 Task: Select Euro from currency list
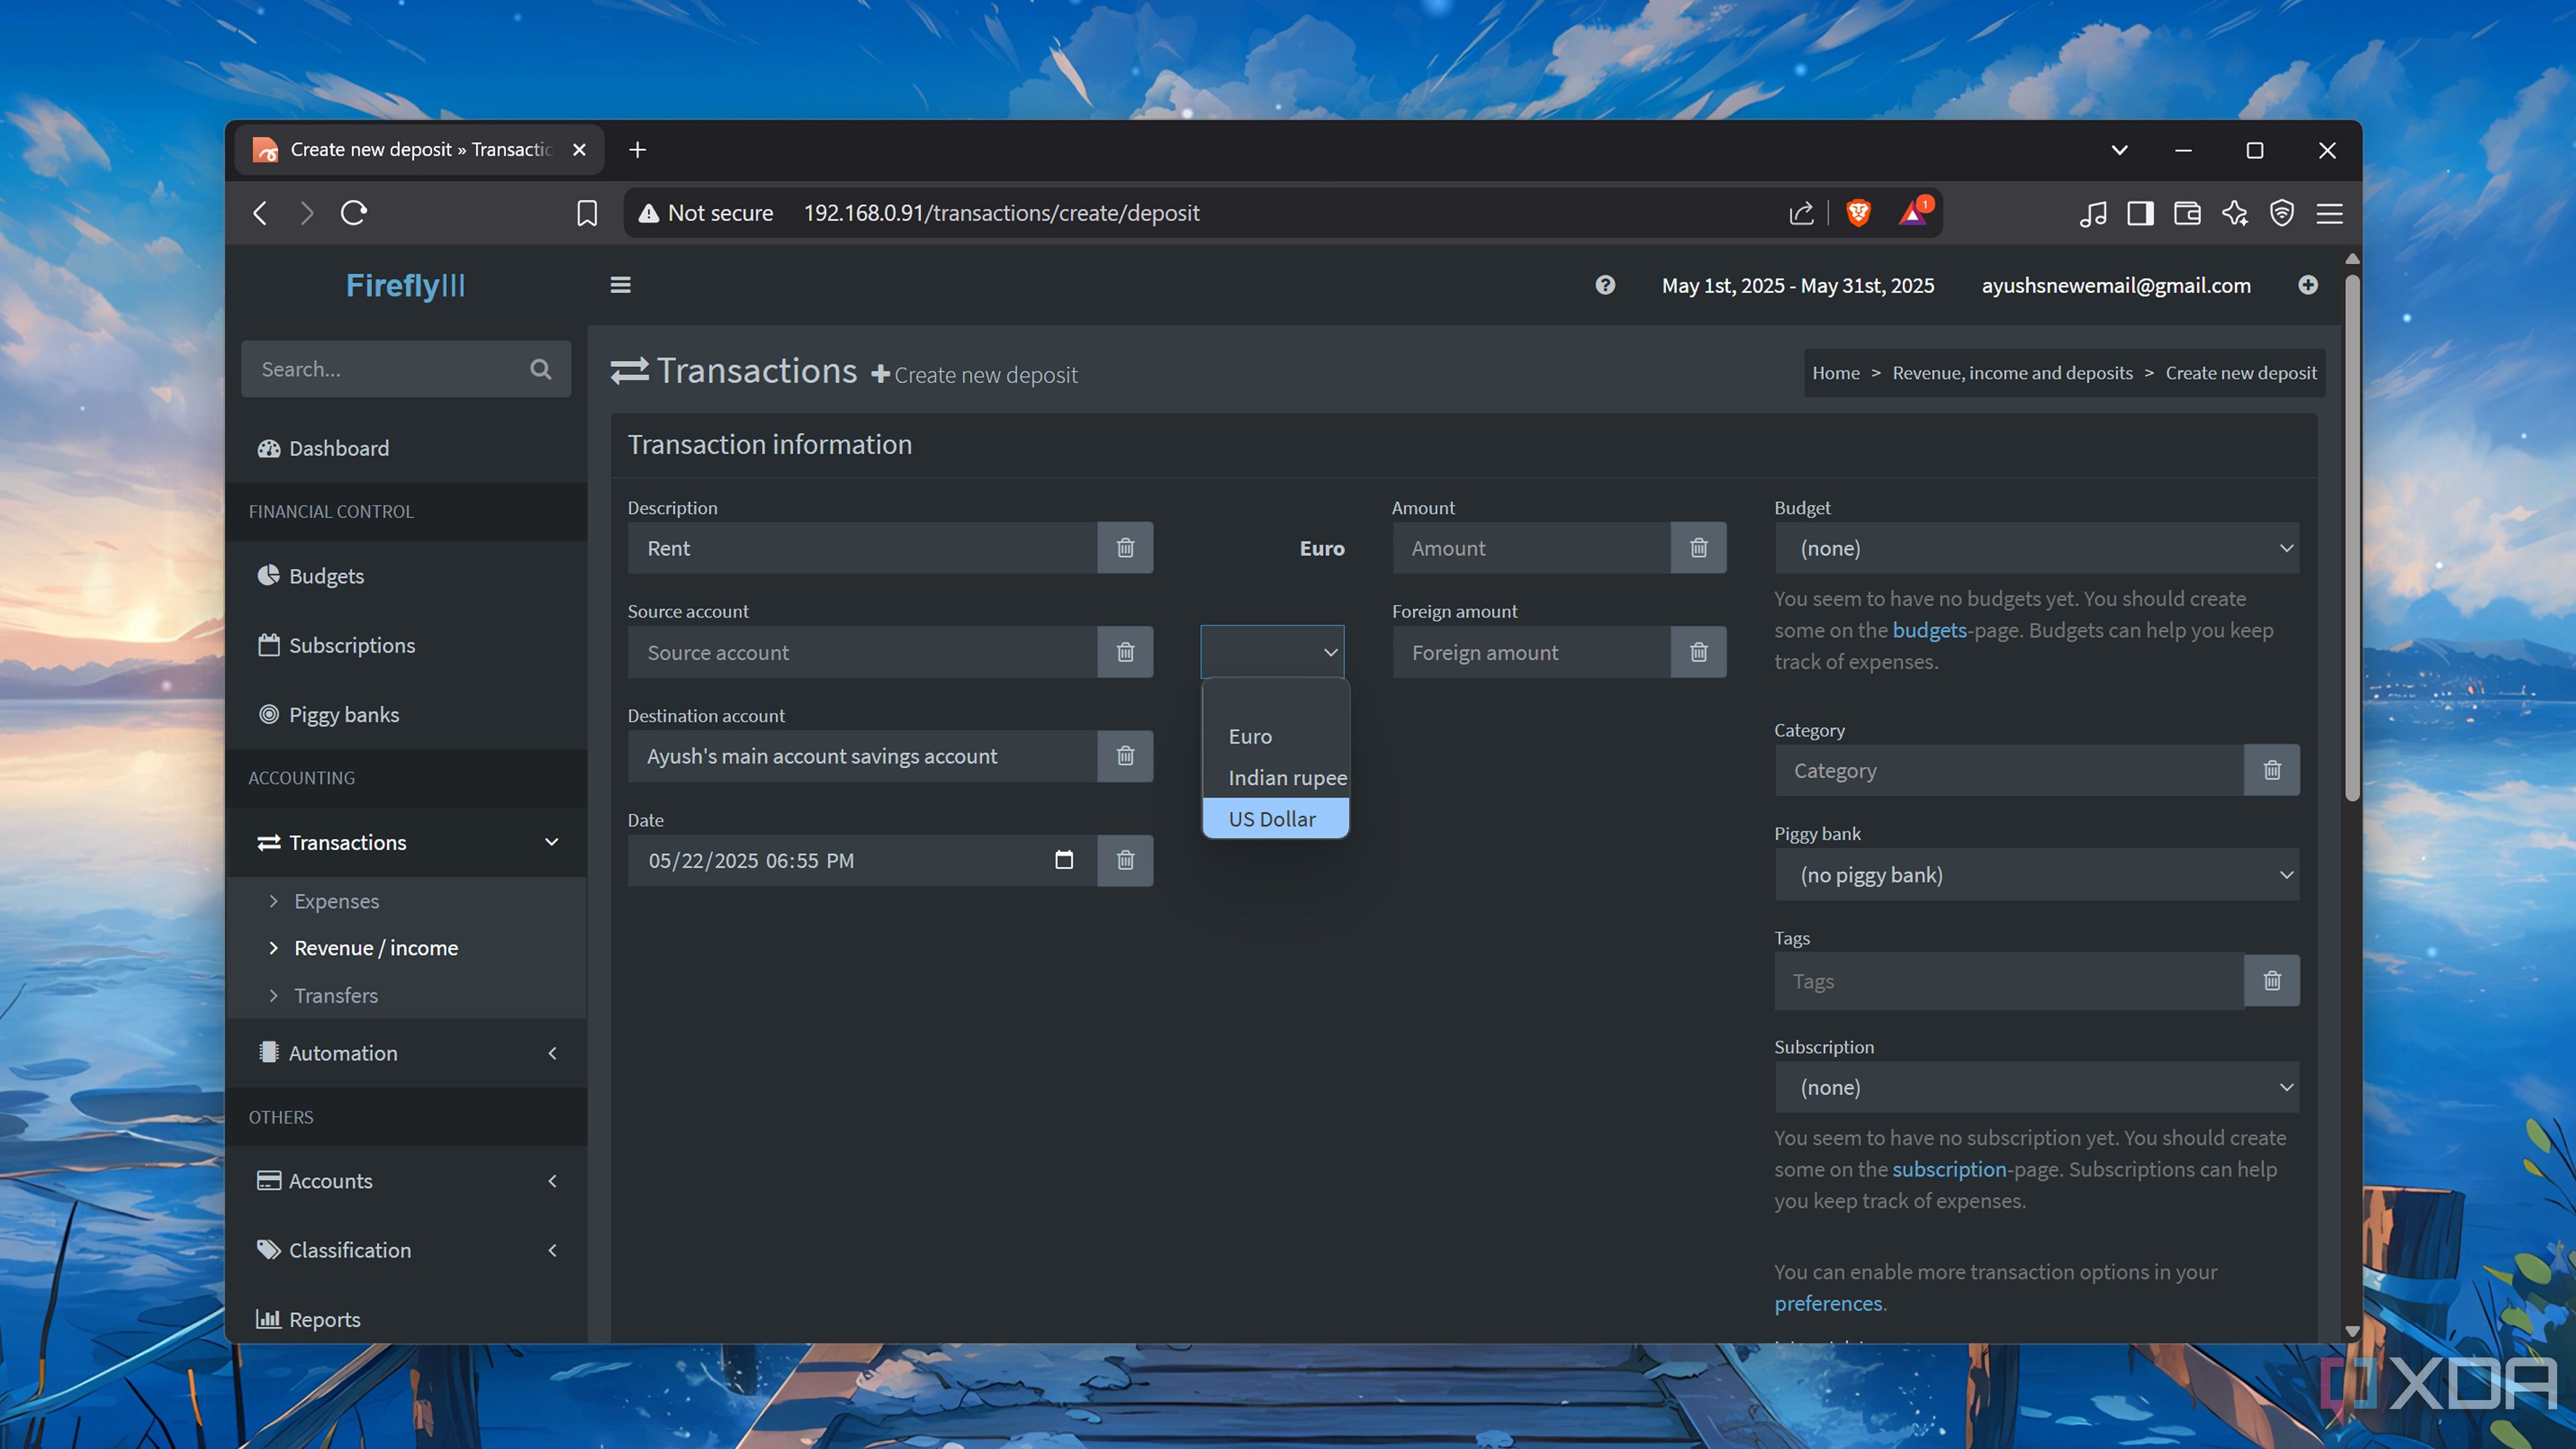tap(1275, 736)
